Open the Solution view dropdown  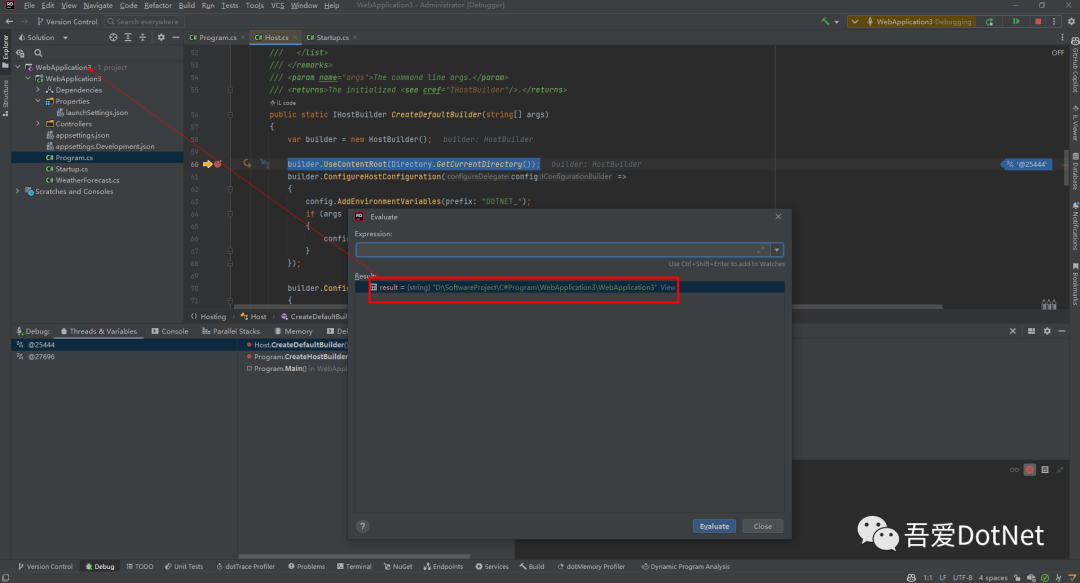(x=65, y=38)
